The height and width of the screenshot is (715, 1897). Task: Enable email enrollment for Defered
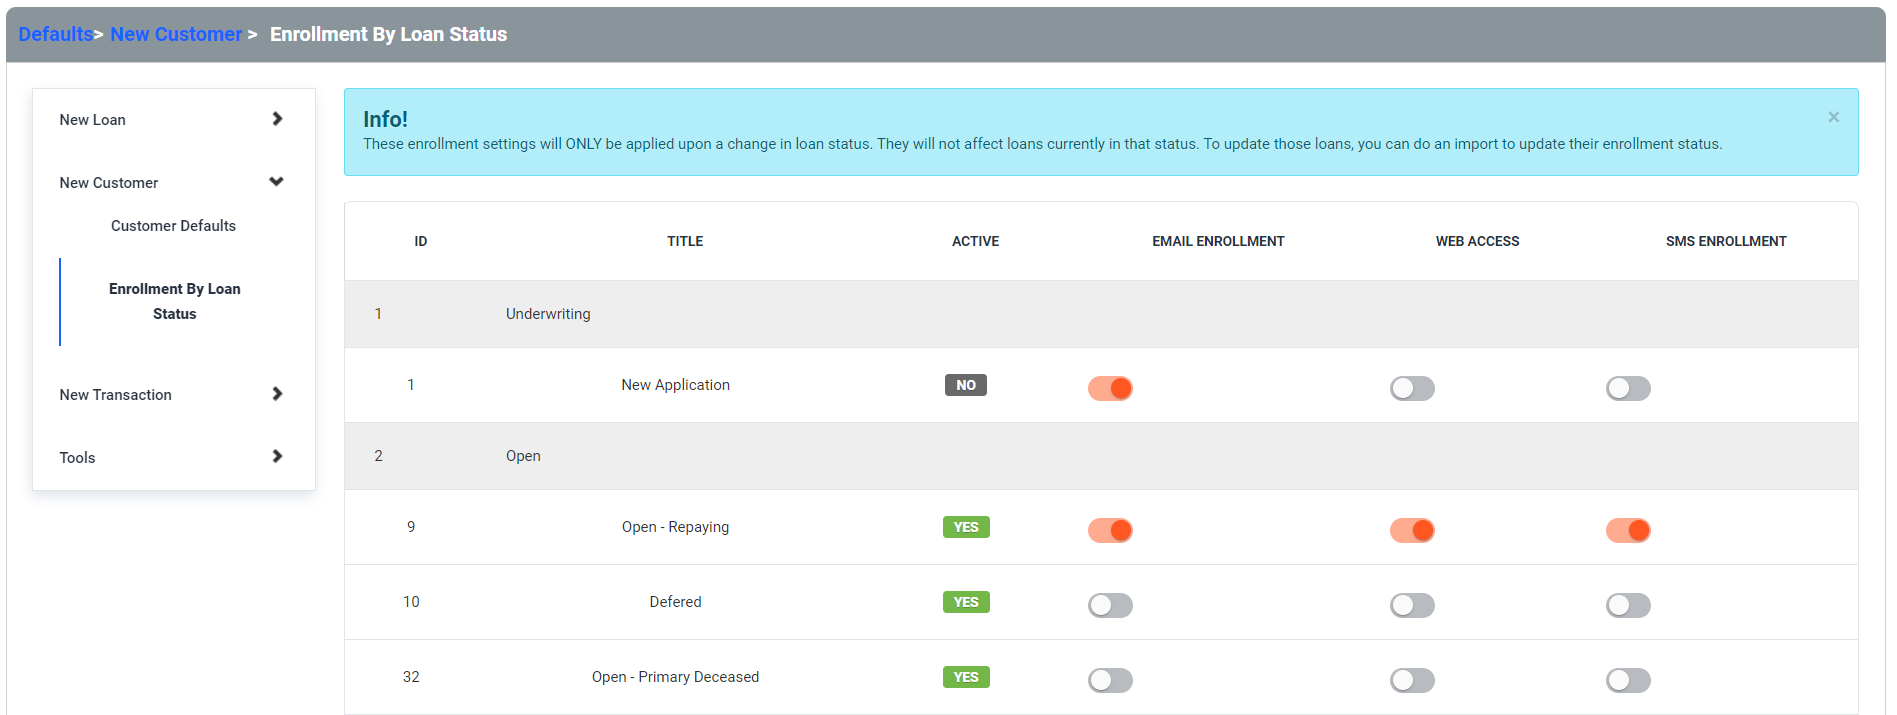click(x=1110, y=605)
